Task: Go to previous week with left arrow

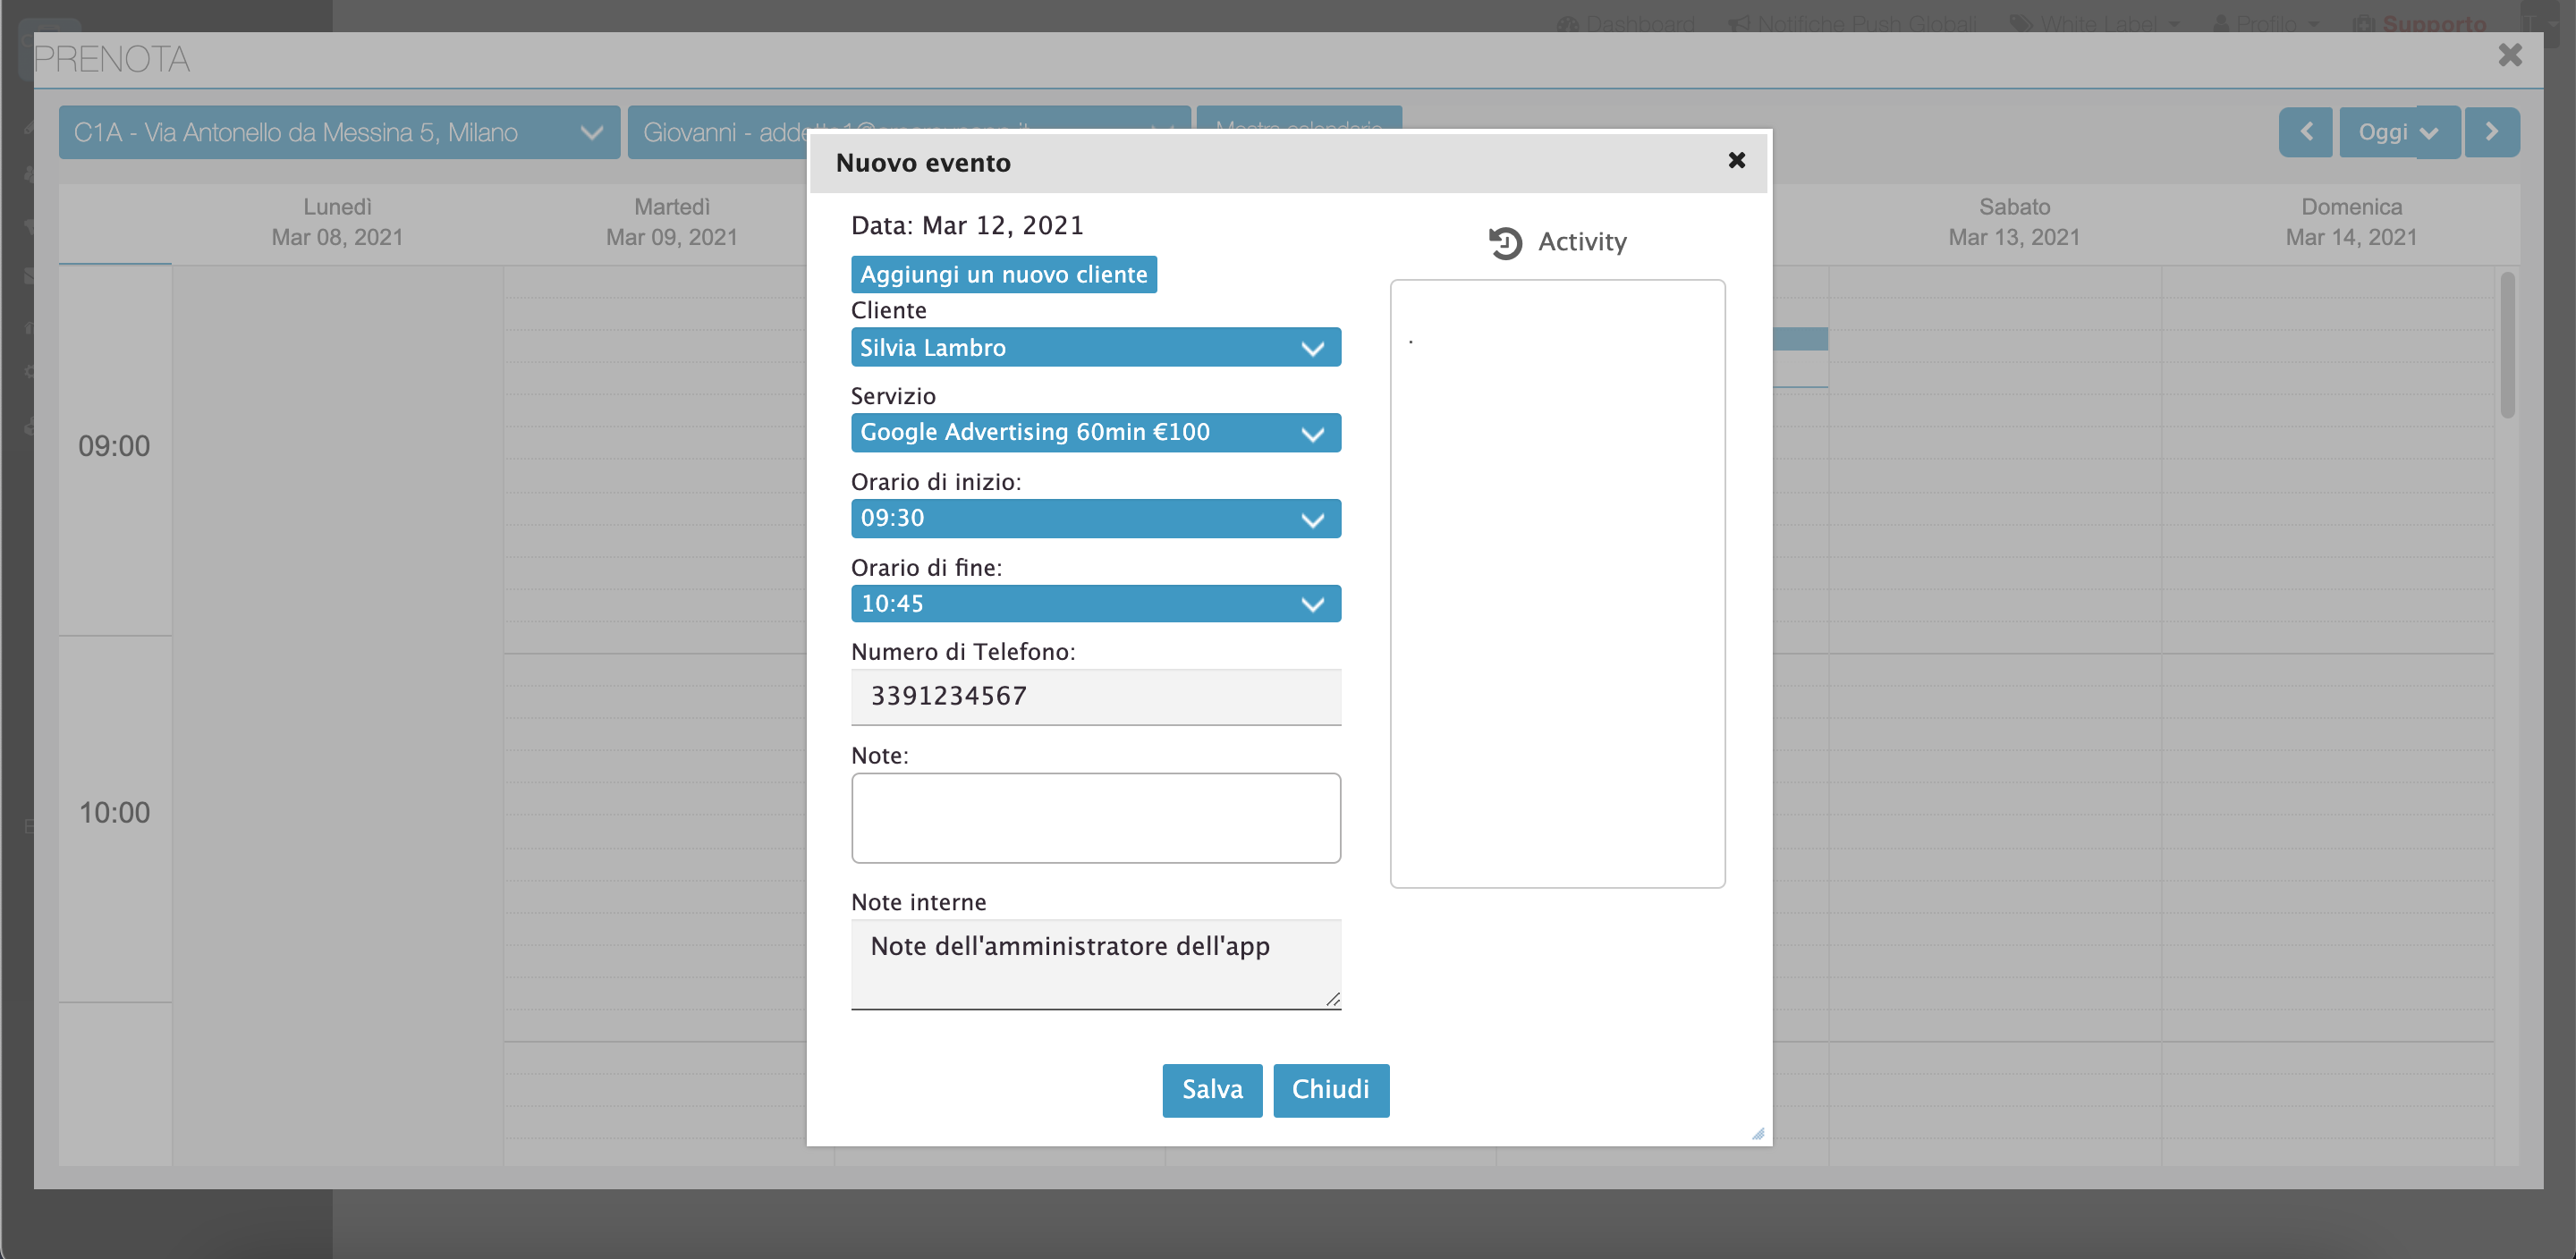Action: click(x=2306, y=132)
